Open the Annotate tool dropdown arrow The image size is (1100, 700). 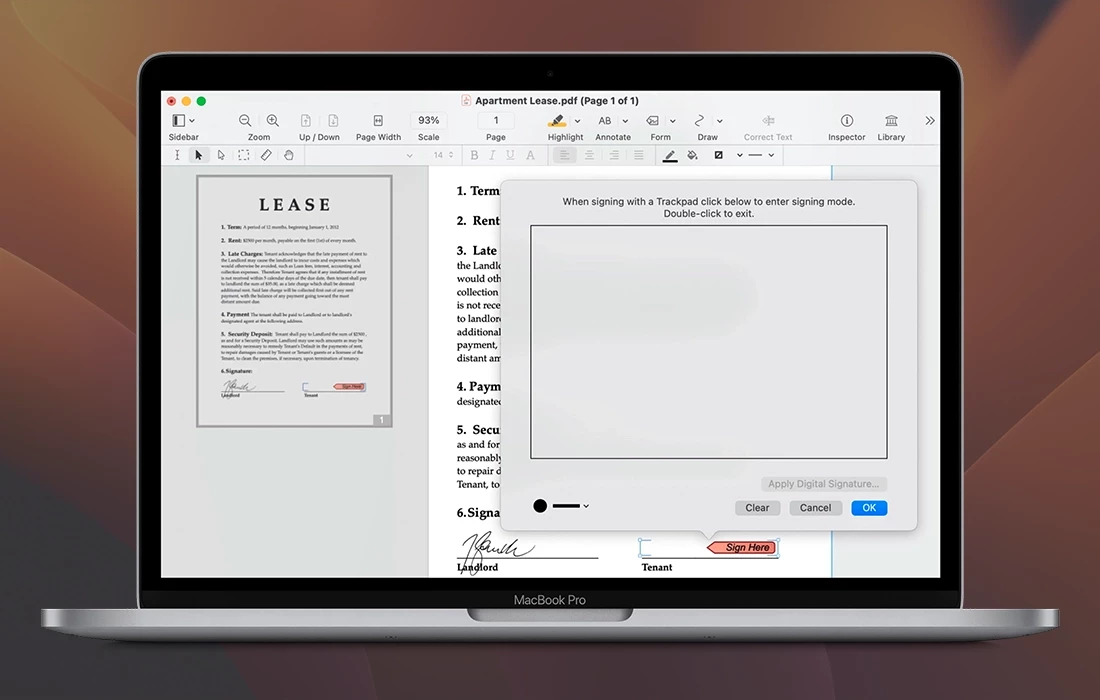point(626,121)
